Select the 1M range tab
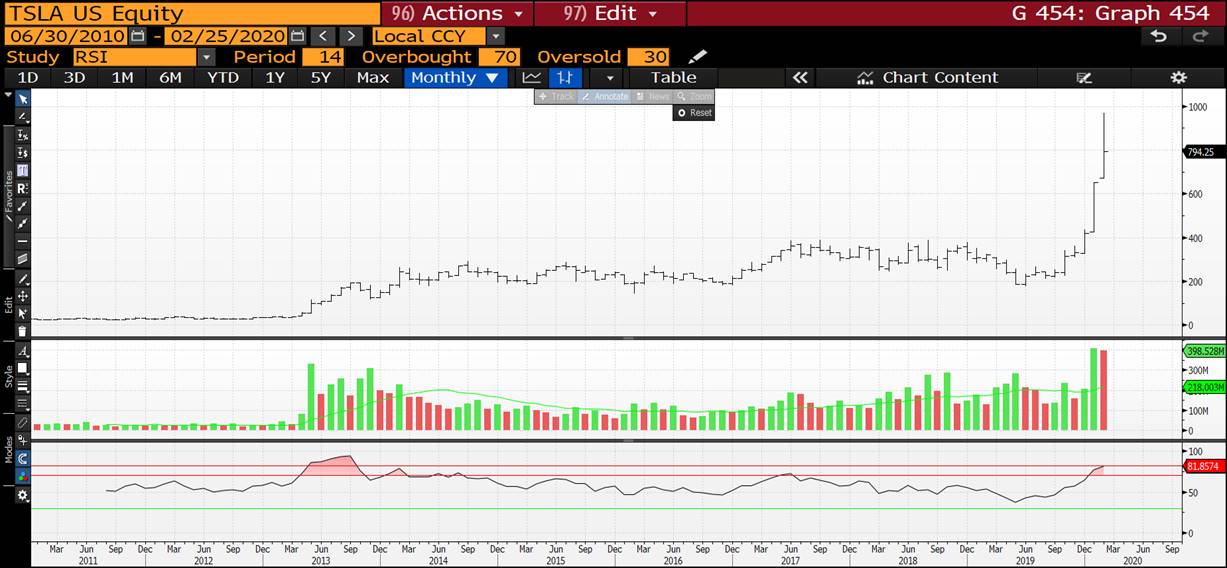The image size is (1227, 568). point(122,77)
